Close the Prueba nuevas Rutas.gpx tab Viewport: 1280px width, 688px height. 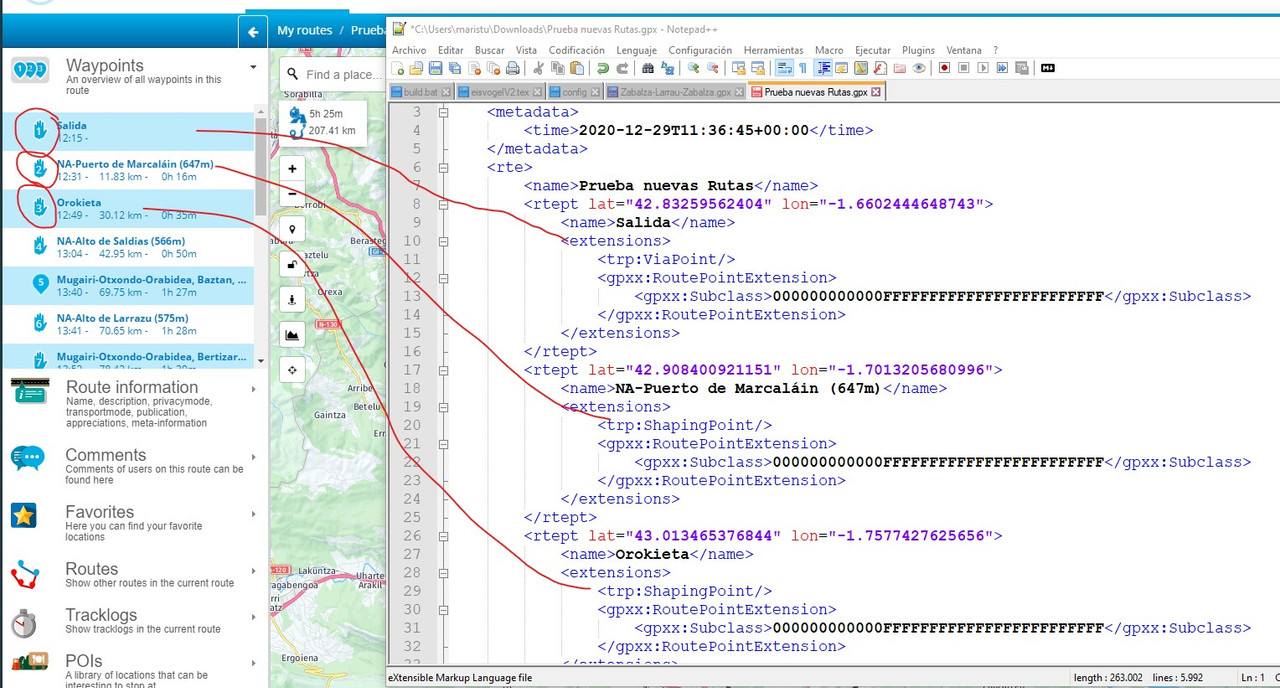(x=877, y=92)
